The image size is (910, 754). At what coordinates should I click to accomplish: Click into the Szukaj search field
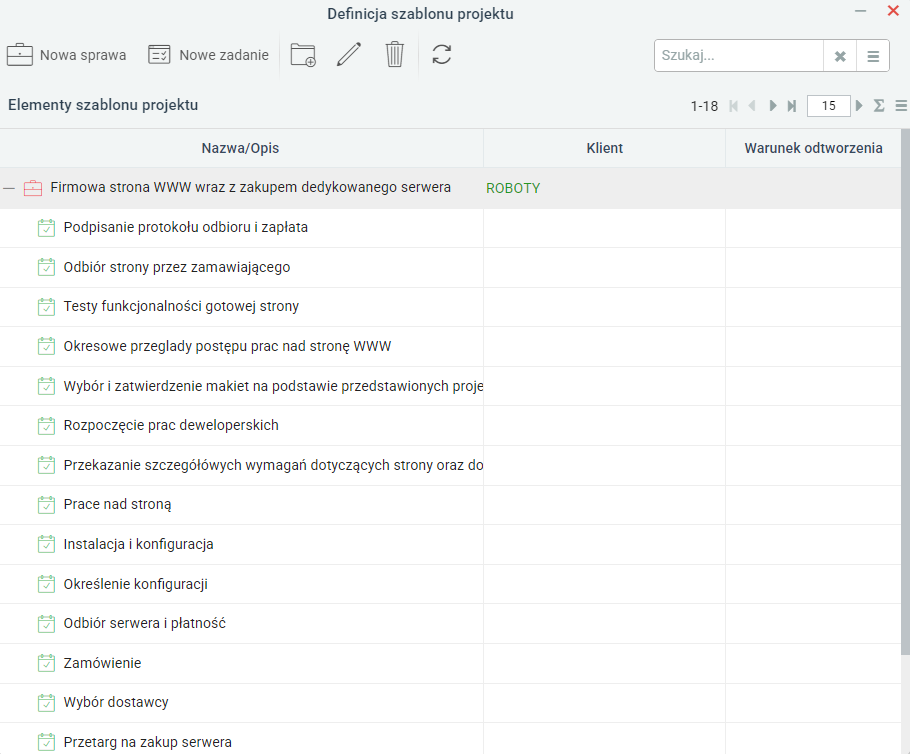739,56
